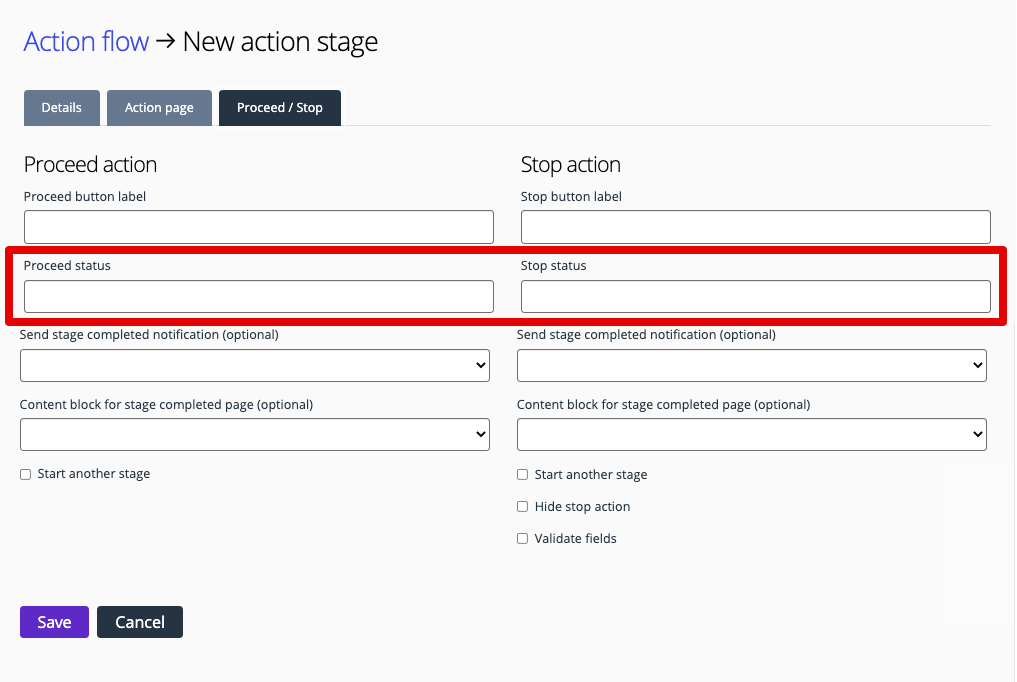The width and height of the screenshot is (1017, 682).
Task: Open Content block dropdown under Stop action
Action: (751, 434)
